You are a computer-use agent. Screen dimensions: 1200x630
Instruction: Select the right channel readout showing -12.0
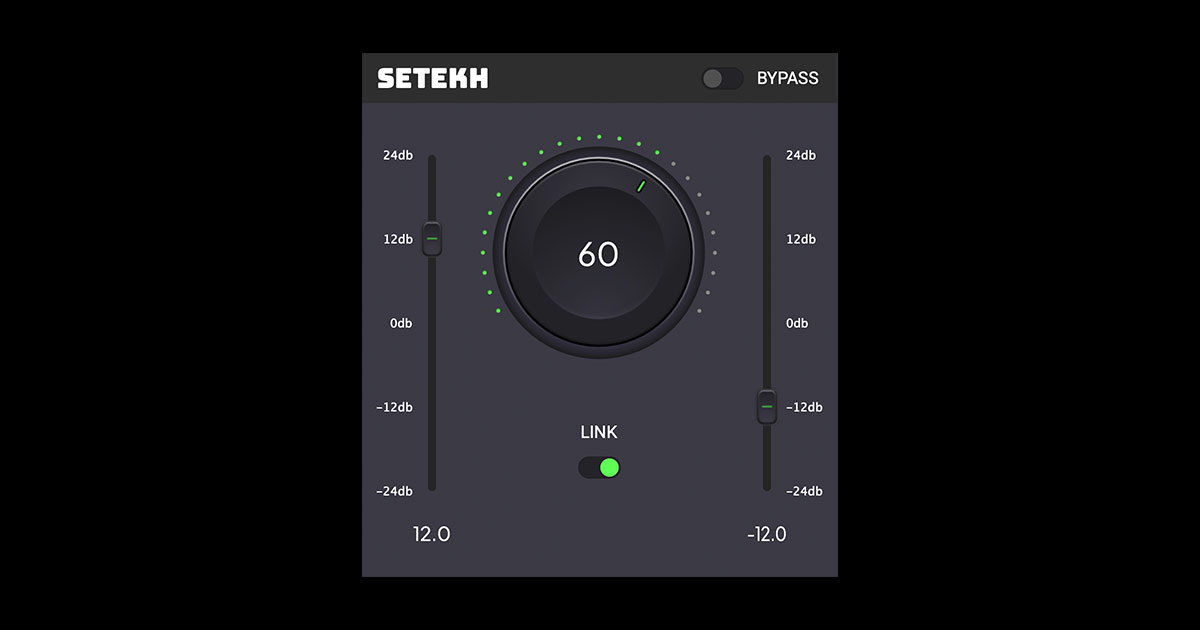pyautogui.click(x=766, y=535)
